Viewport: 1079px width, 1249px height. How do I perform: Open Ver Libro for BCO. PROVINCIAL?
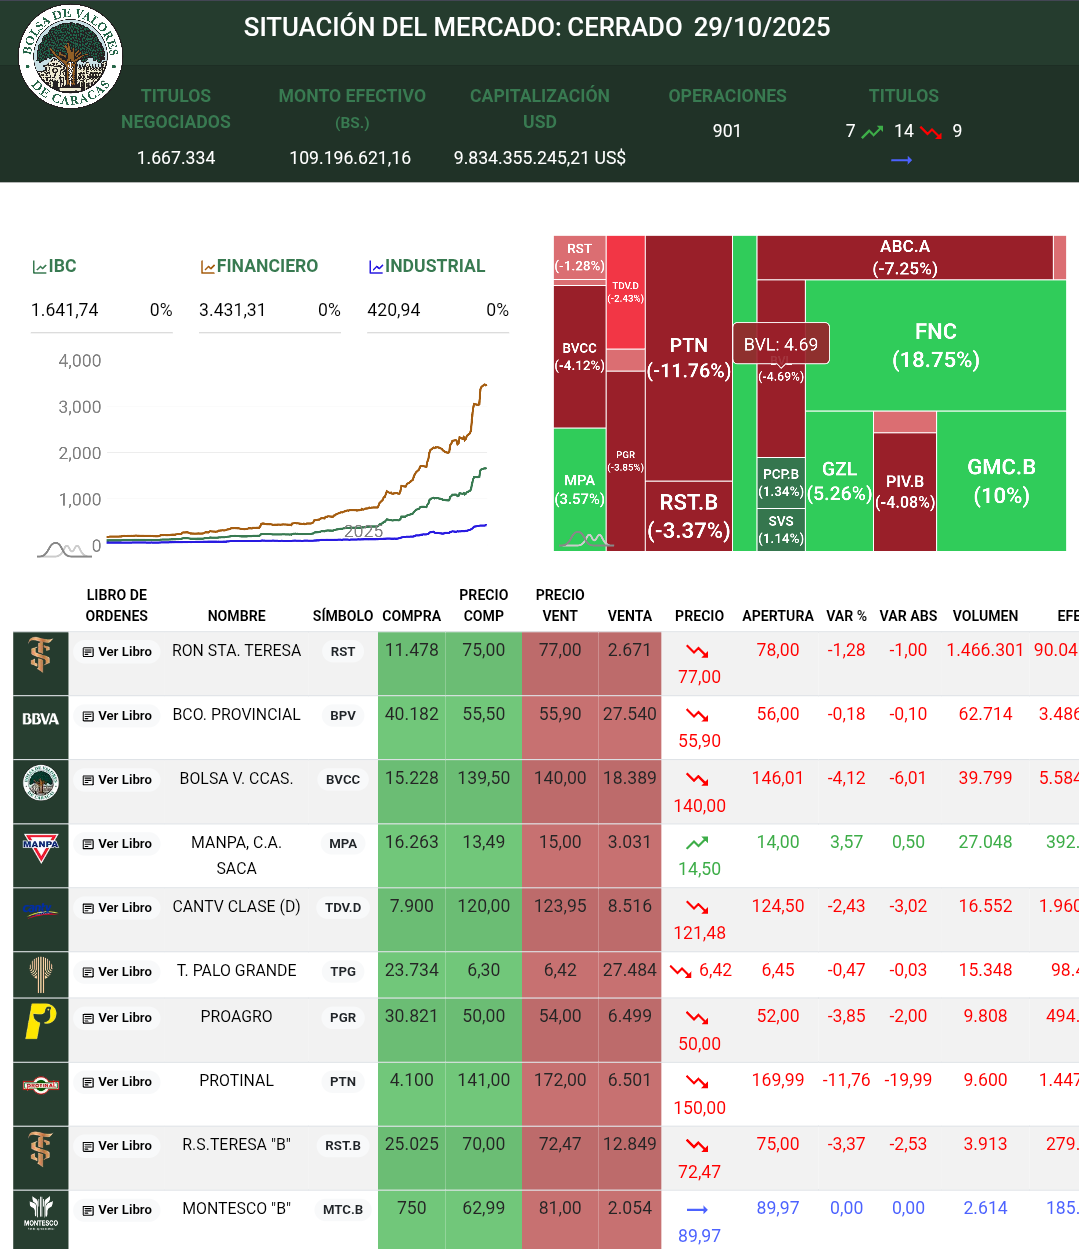pos(117,716)
